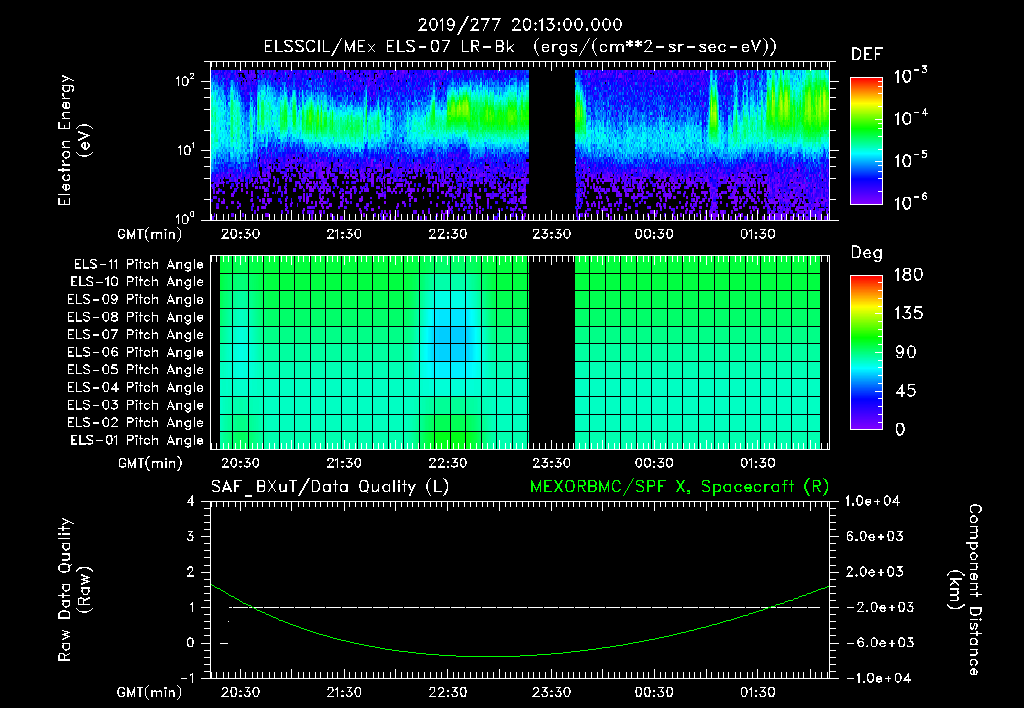
Task: Click the plot timestamp title 2019/277 20:13:00.000
Action: [520, 25]
